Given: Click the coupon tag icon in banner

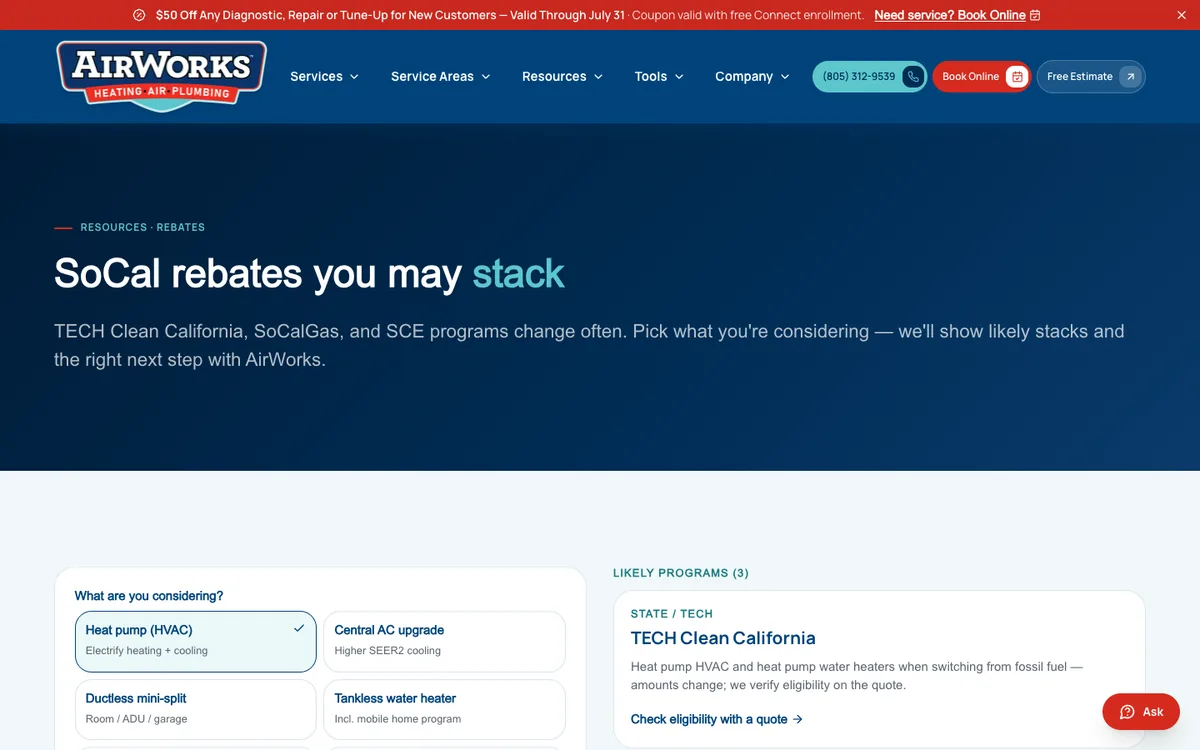Looking at the screenshot, I should pyautogui.click(x=139, y=15).
